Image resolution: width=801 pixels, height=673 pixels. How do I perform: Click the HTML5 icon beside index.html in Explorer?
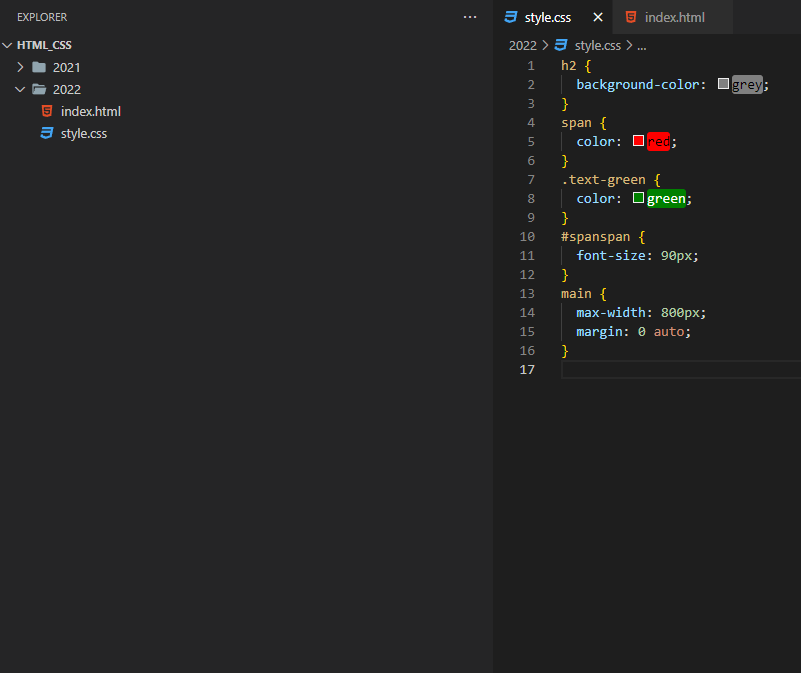[x=46, y=111]
